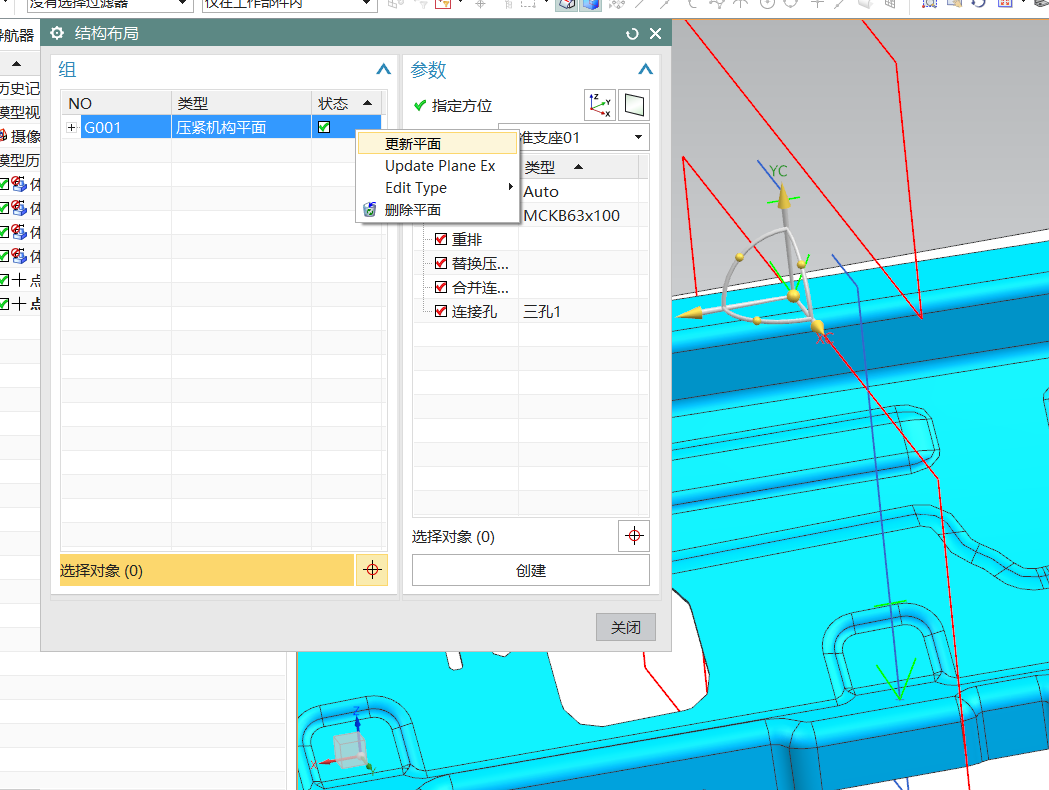Expand the G001 group row
The width and height of the screenshot is (1049, 790).
pos(72,127)
